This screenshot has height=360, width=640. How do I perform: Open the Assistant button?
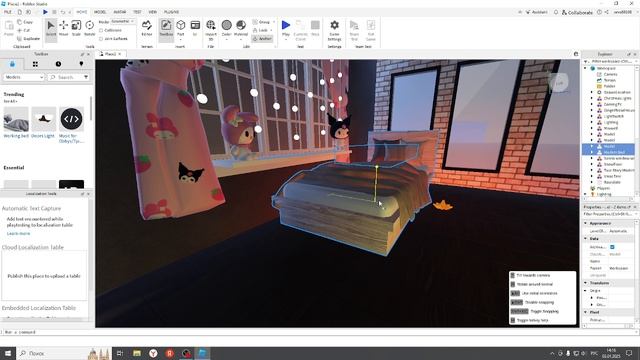(537, 12)
